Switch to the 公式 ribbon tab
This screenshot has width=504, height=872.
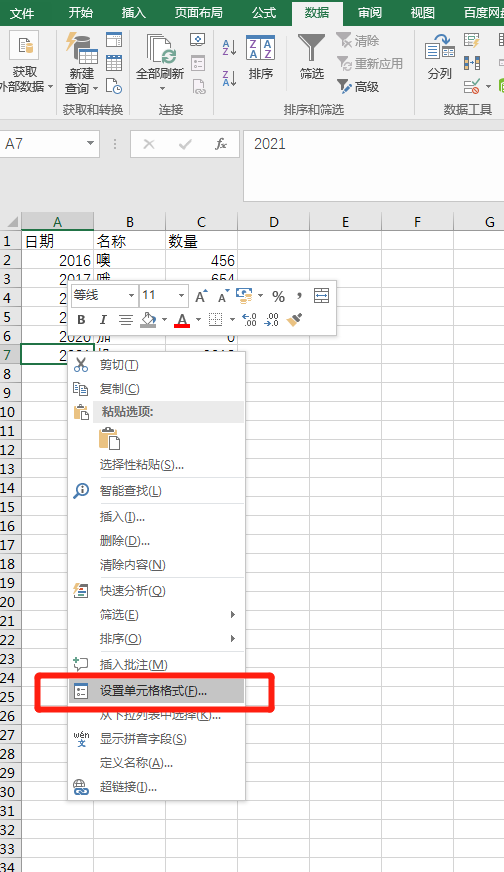point(264,13)
